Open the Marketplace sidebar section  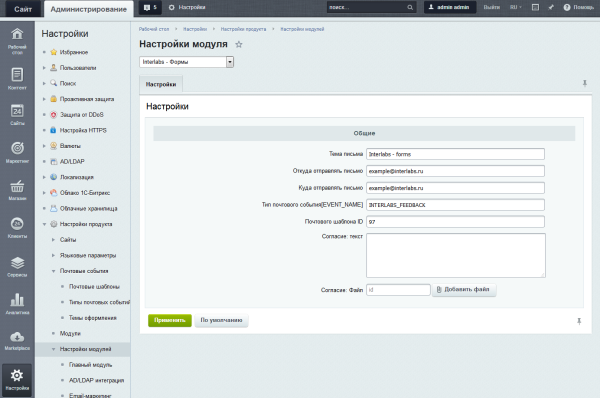click(x=17, y=341)
